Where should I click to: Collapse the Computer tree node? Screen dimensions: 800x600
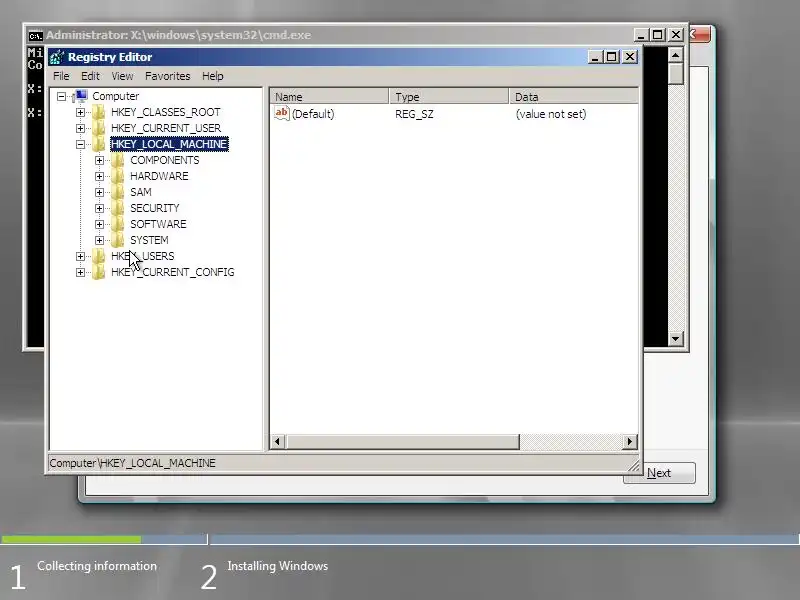coord(62,96)
